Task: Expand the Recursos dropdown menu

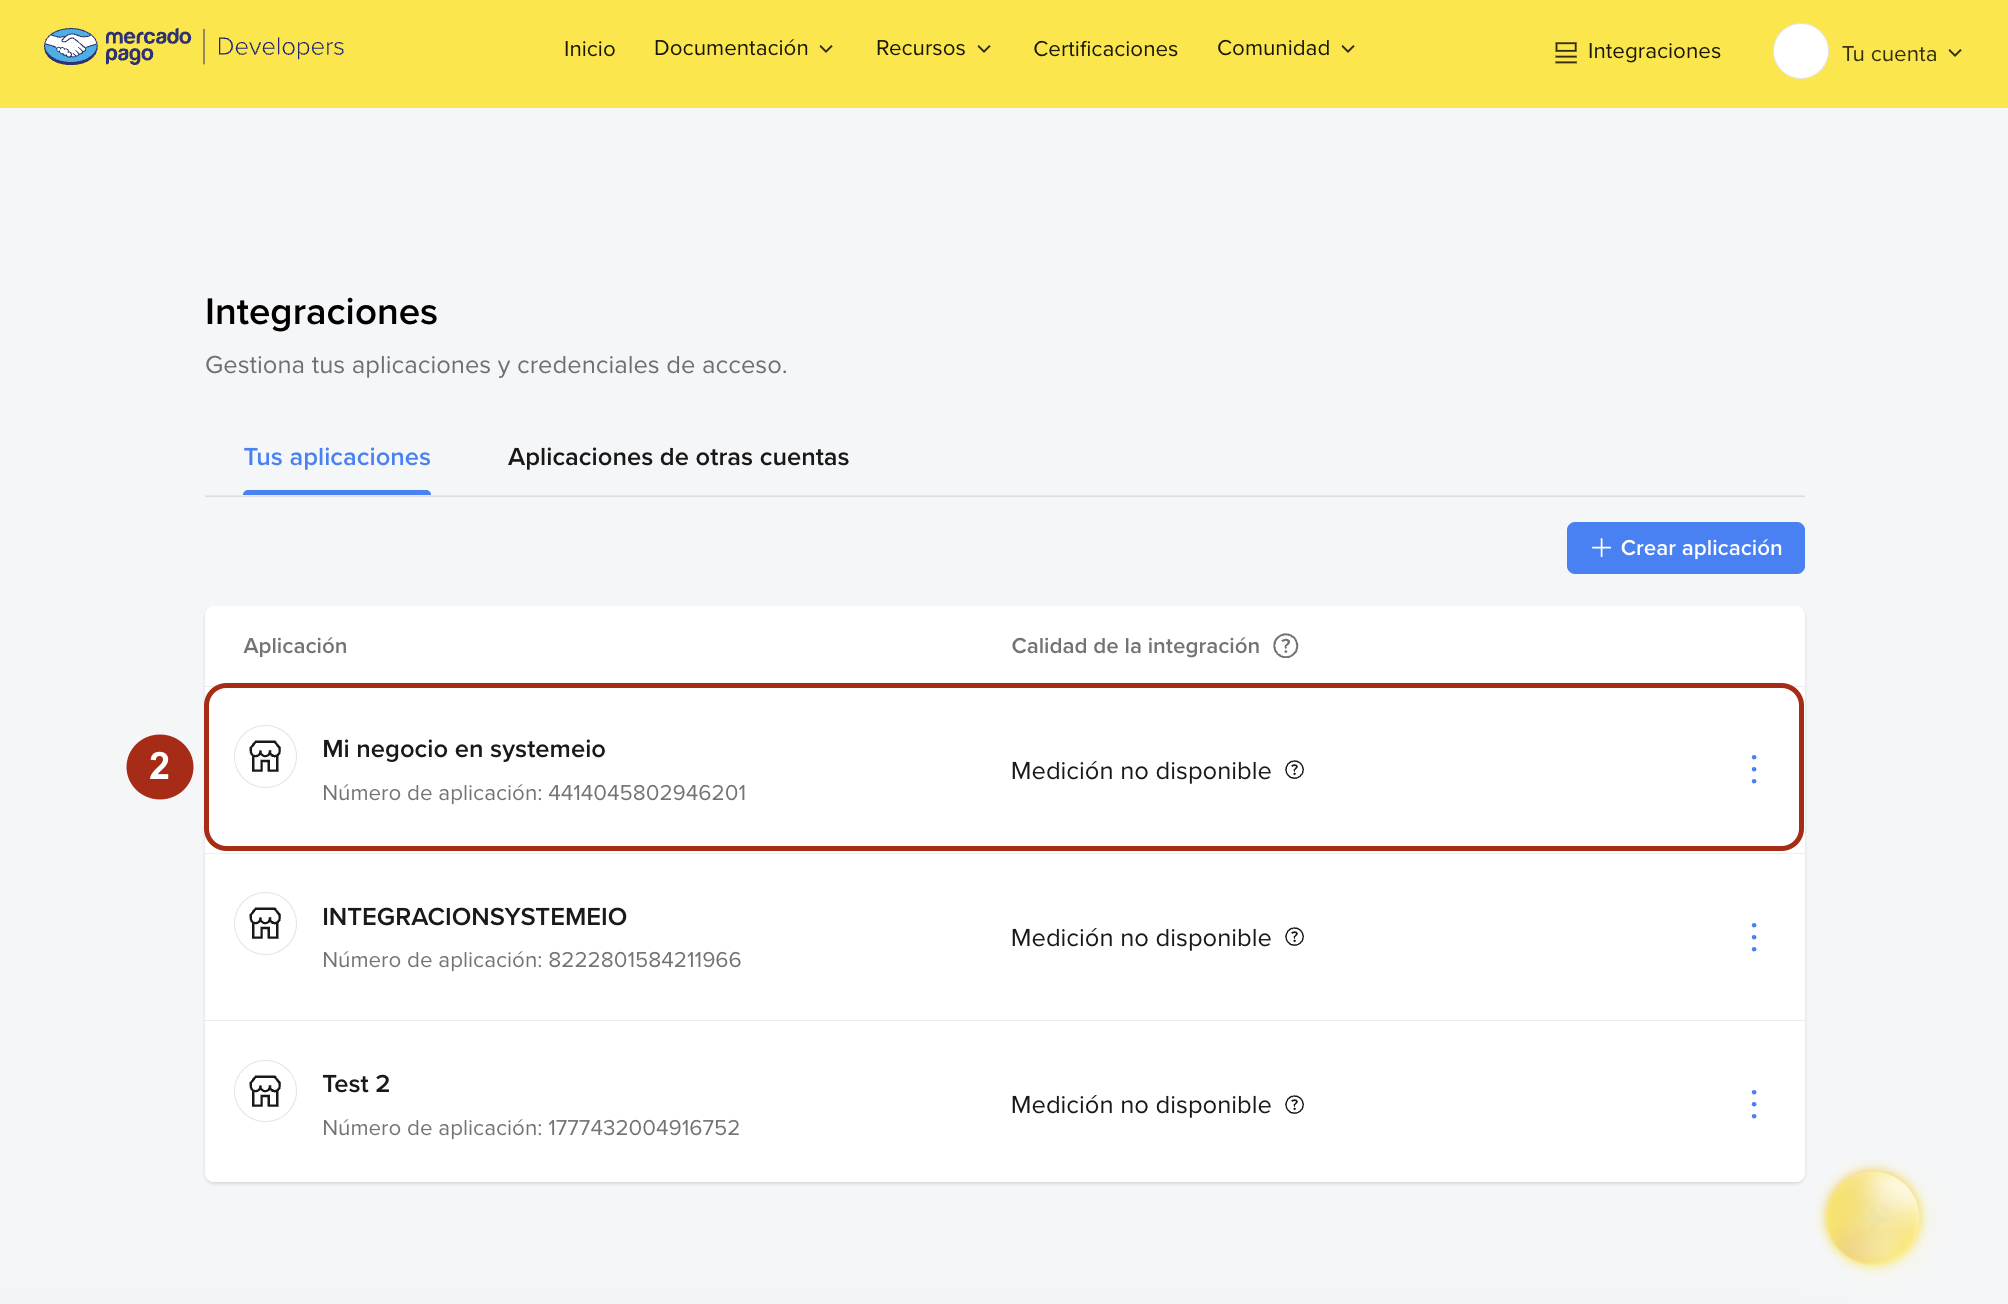Action: 933,48
